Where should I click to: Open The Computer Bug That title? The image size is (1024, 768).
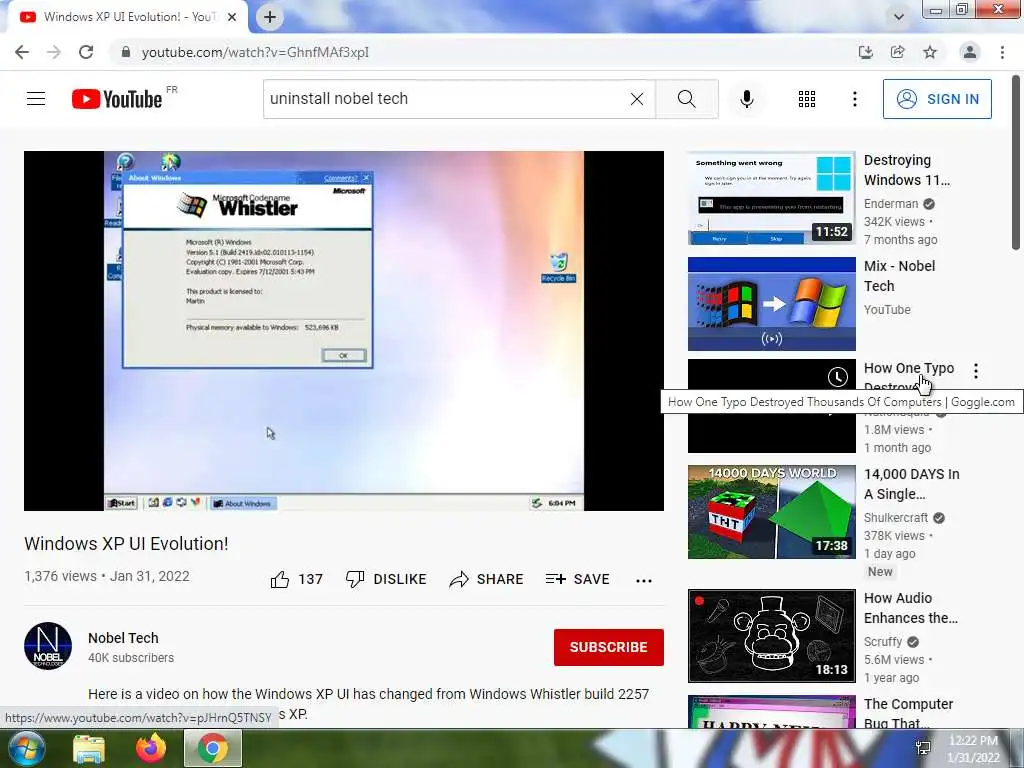(x=908, y=713)
